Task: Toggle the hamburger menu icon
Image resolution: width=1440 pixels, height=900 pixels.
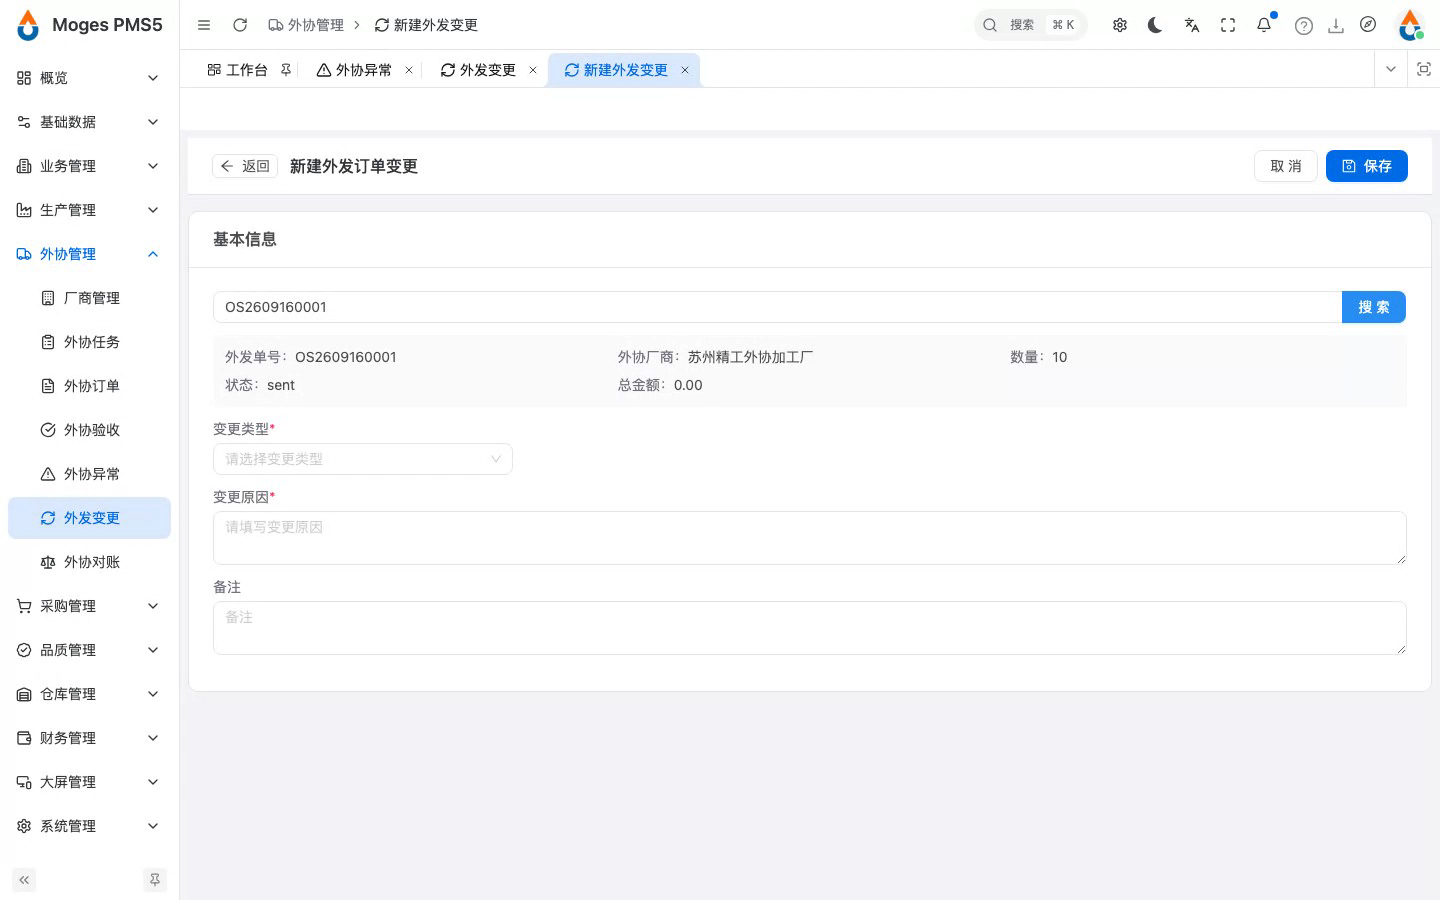Action: coord(204,25)
